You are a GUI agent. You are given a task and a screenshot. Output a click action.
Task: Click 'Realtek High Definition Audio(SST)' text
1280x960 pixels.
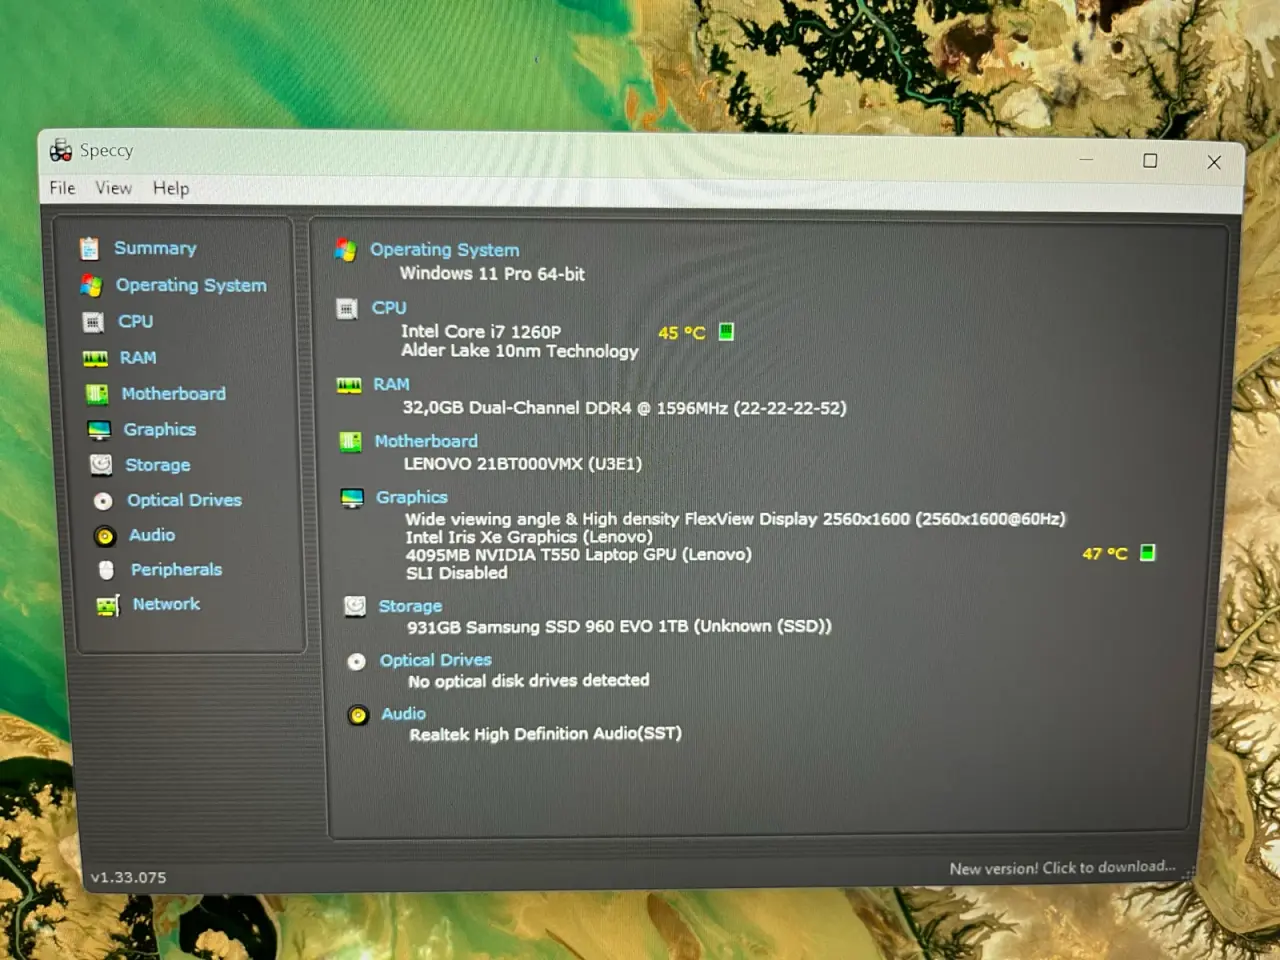coord(545,734)
